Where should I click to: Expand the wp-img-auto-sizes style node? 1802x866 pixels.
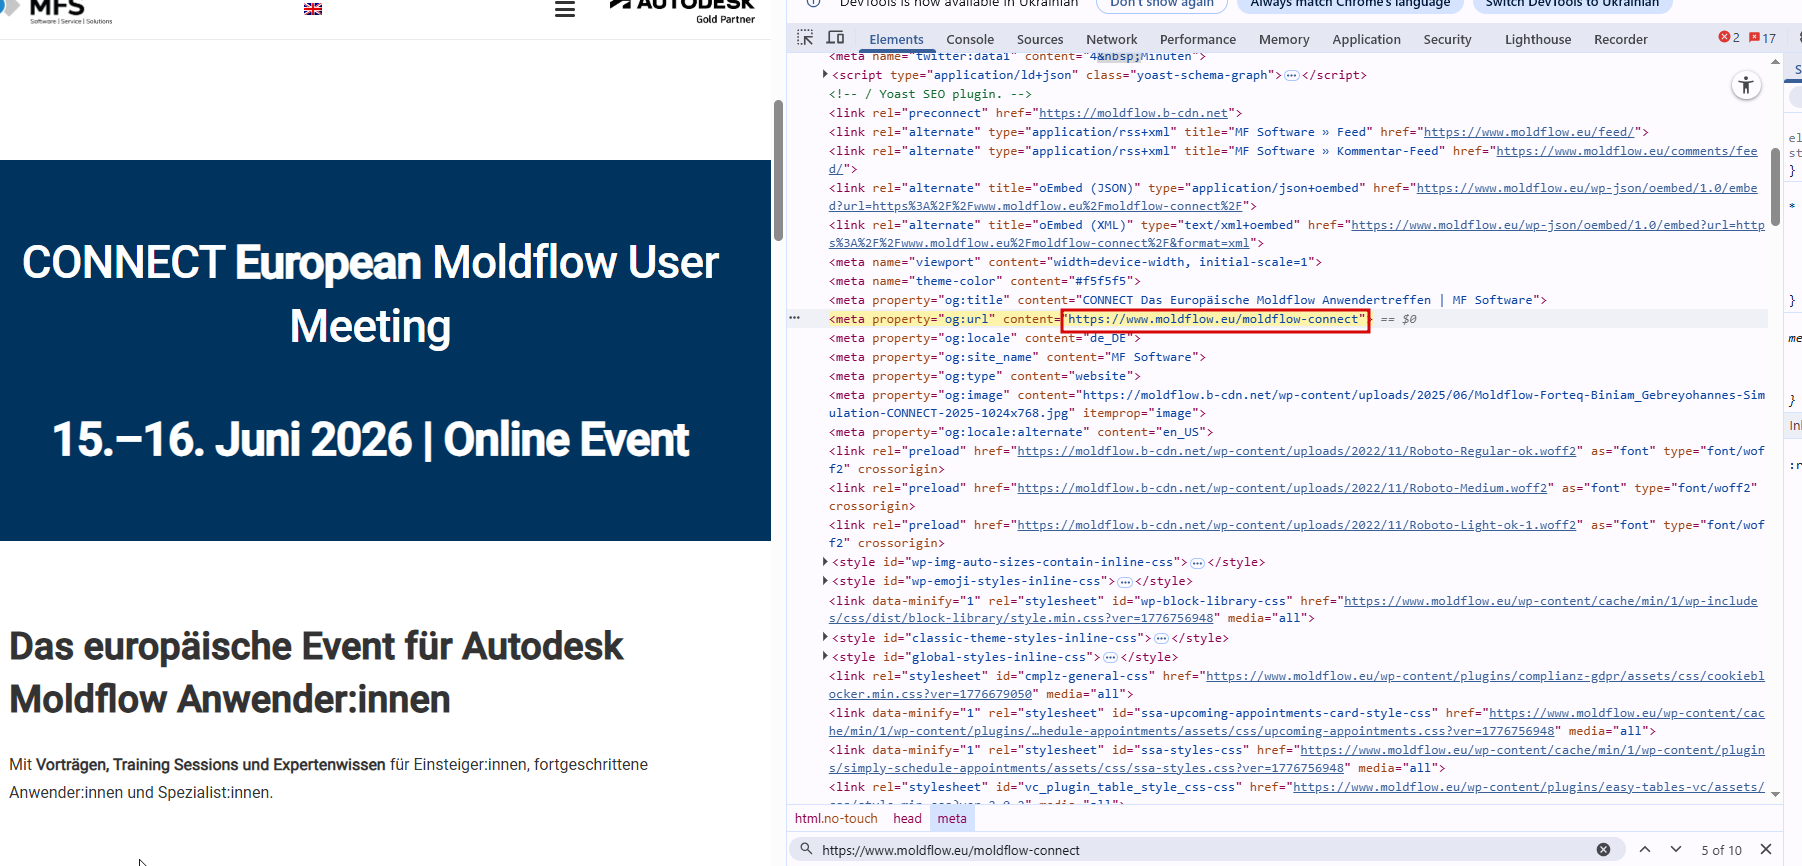[x=825, y=561]
